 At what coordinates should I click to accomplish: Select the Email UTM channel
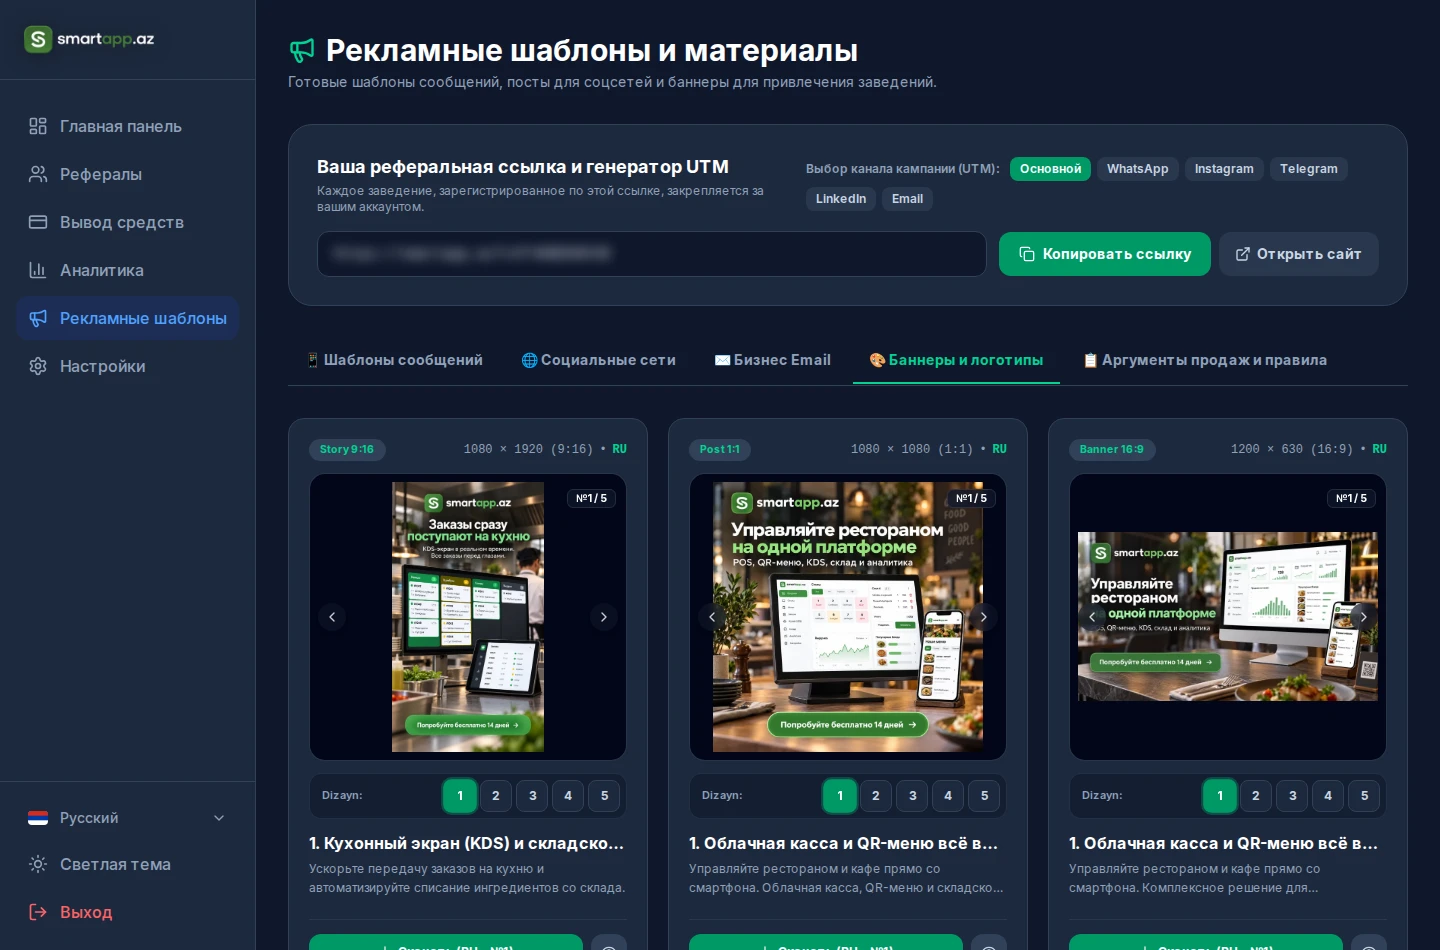pyautogui.click(x=907, y=199)
